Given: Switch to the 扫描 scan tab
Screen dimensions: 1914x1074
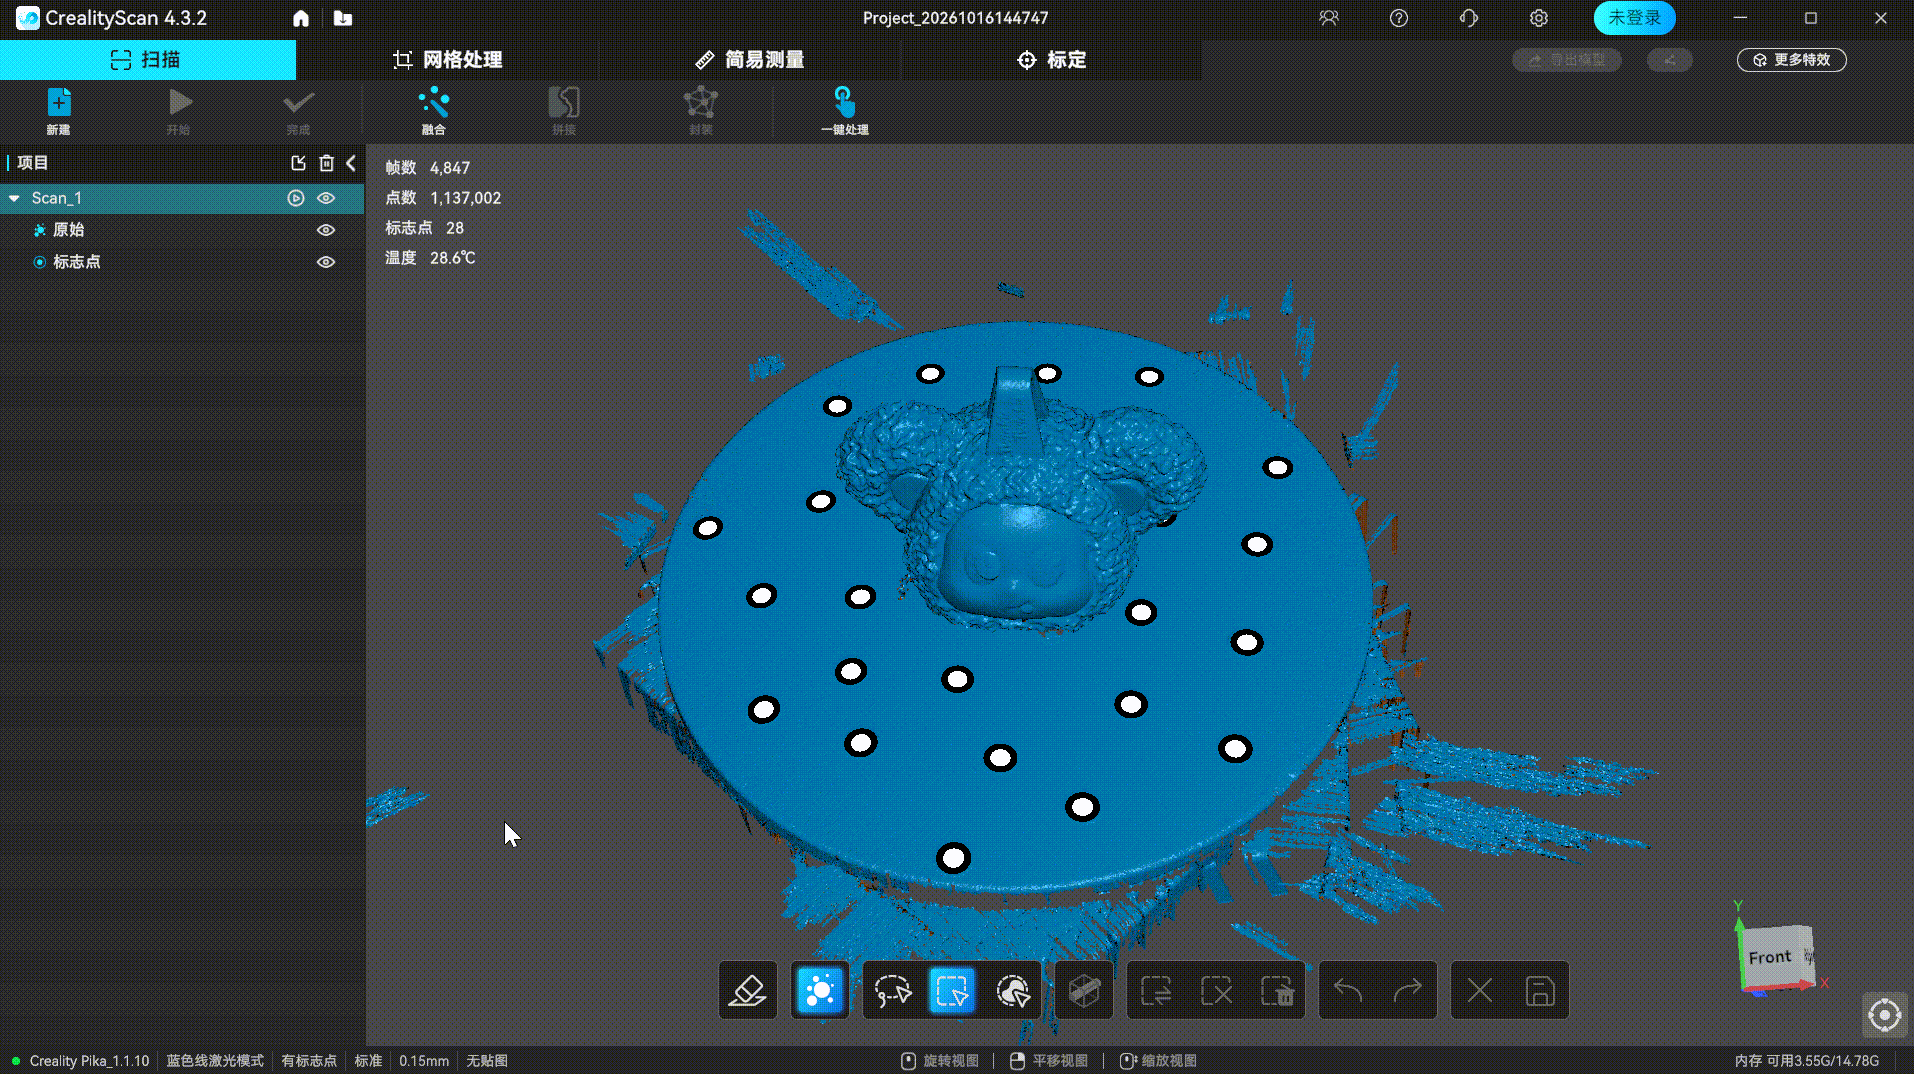Looking at the screenshot, I should coord(147,60).
